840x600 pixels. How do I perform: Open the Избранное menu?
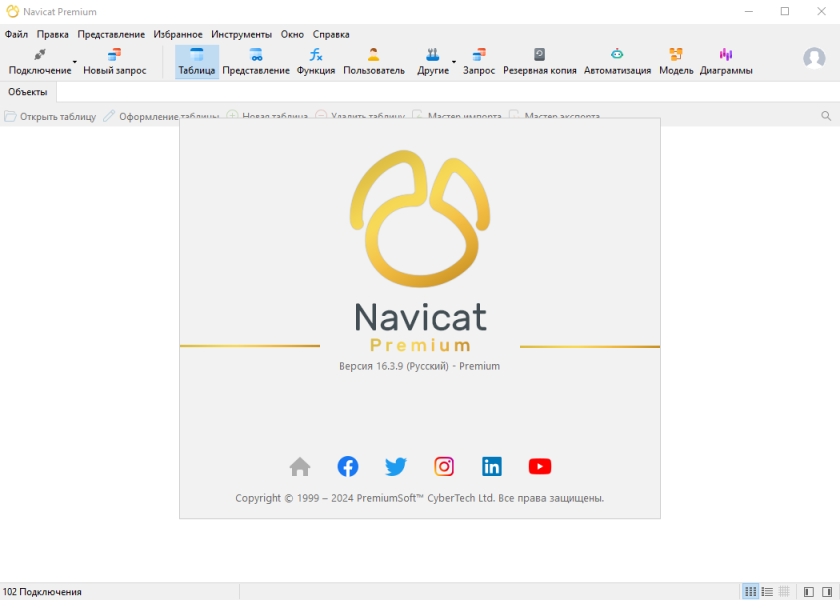click(178, 34)
